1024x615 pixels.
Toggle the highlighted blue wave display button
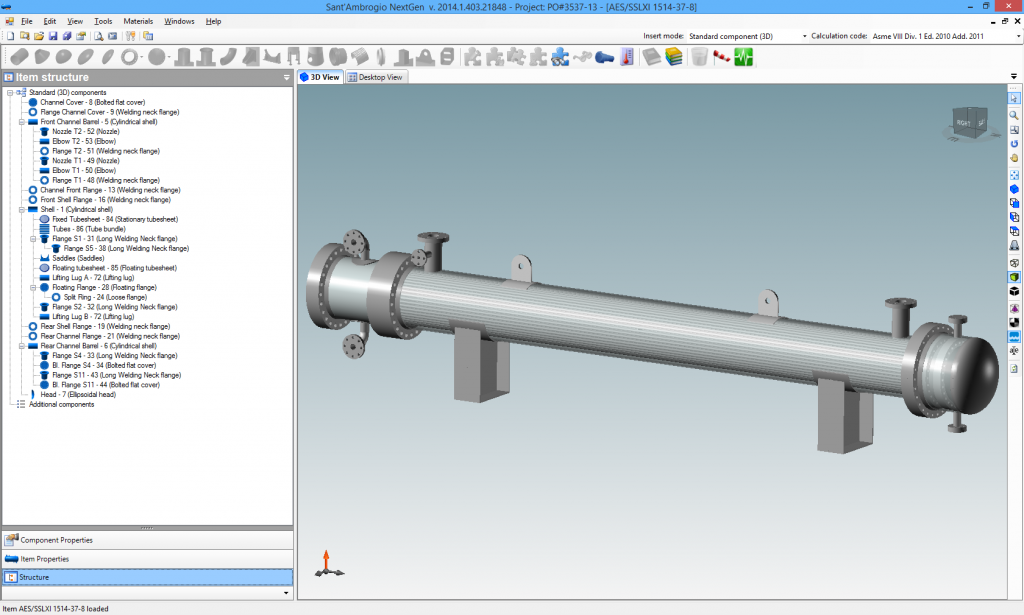pyautogui.click(x=1014, y=337)
